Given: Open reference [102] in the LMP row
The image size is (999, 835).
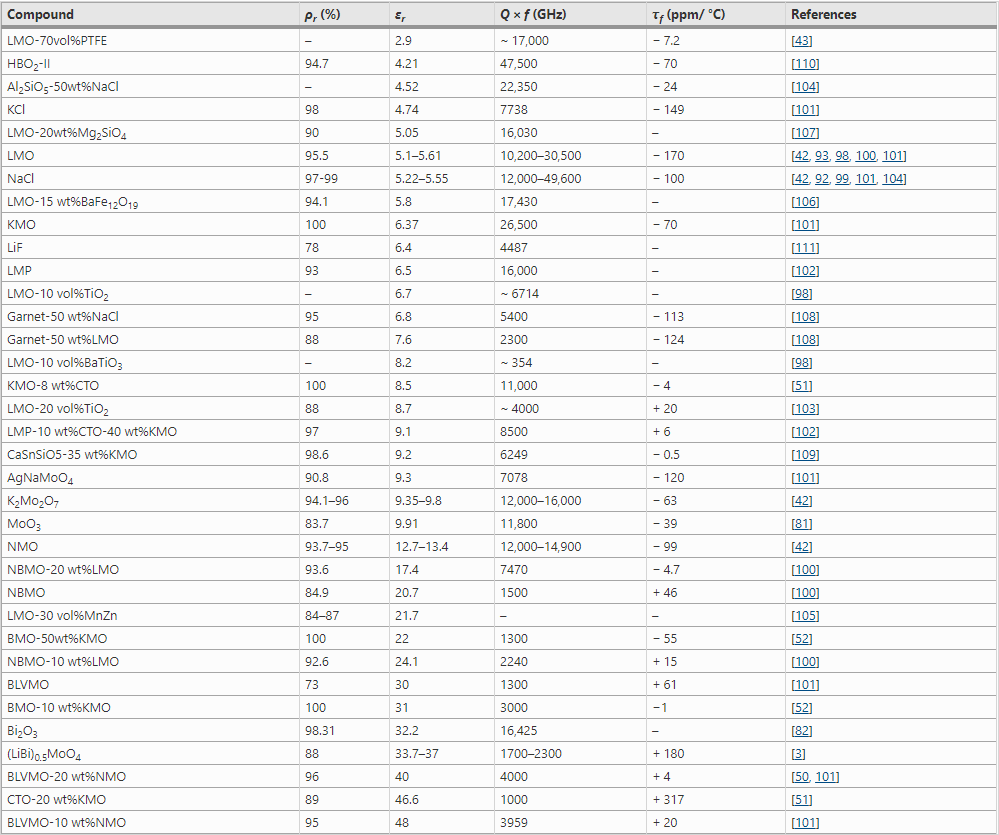Looking at the screenshot, I should (x=805, y=270).
